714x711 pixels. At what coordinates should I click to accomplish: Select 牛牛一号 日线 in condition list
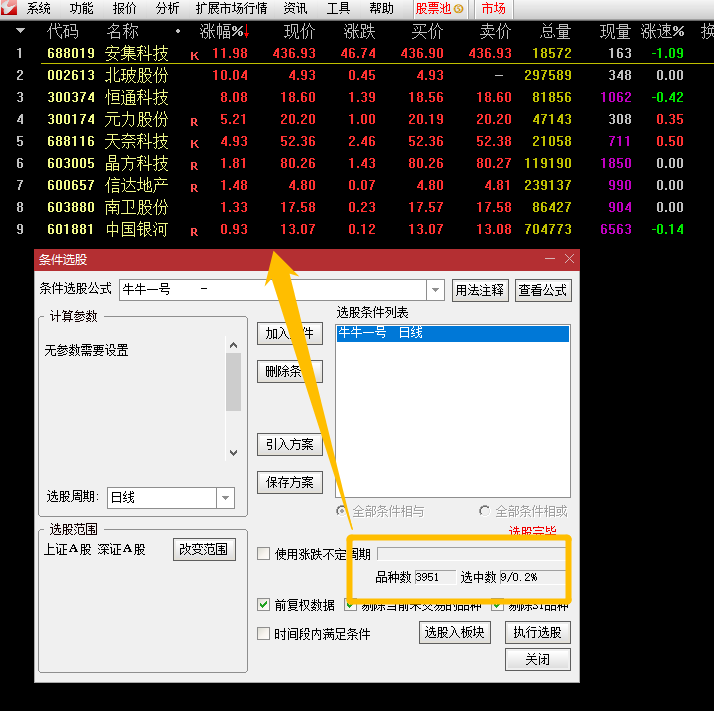(x=453, y=333)
